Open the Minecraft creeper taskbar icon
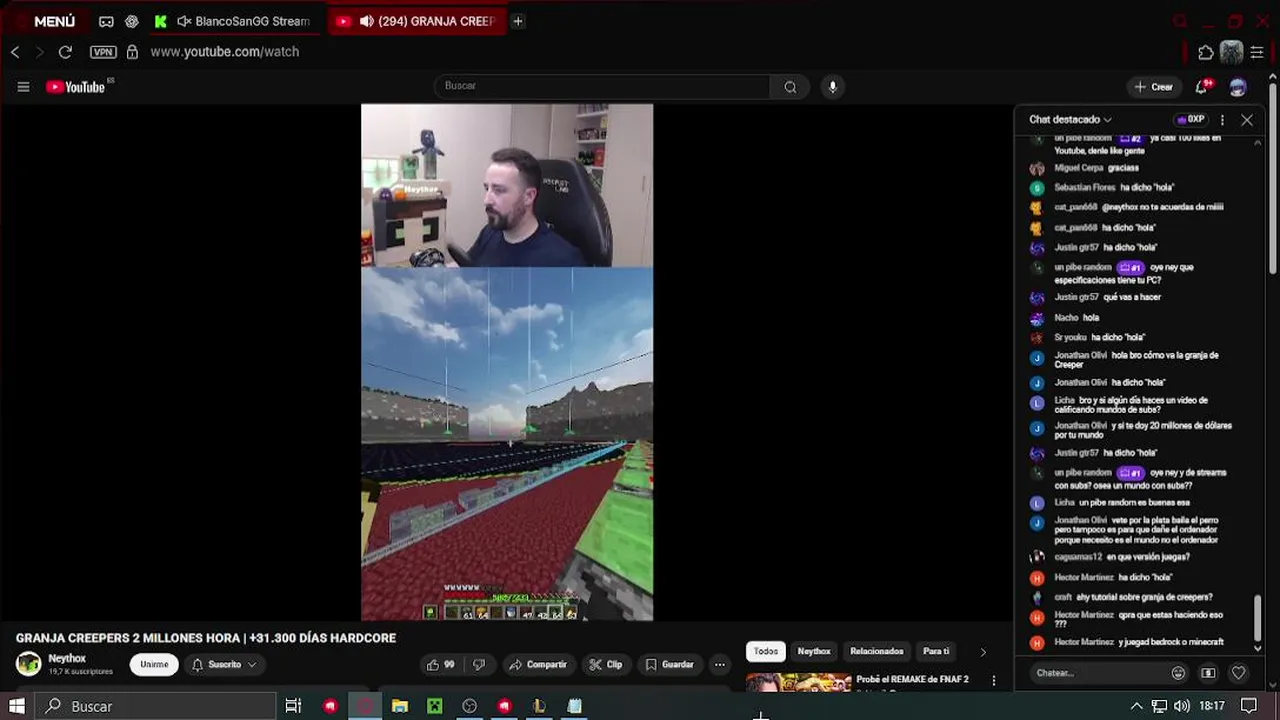The width and height of the screenshot is (1280, 720). (435, 706)
